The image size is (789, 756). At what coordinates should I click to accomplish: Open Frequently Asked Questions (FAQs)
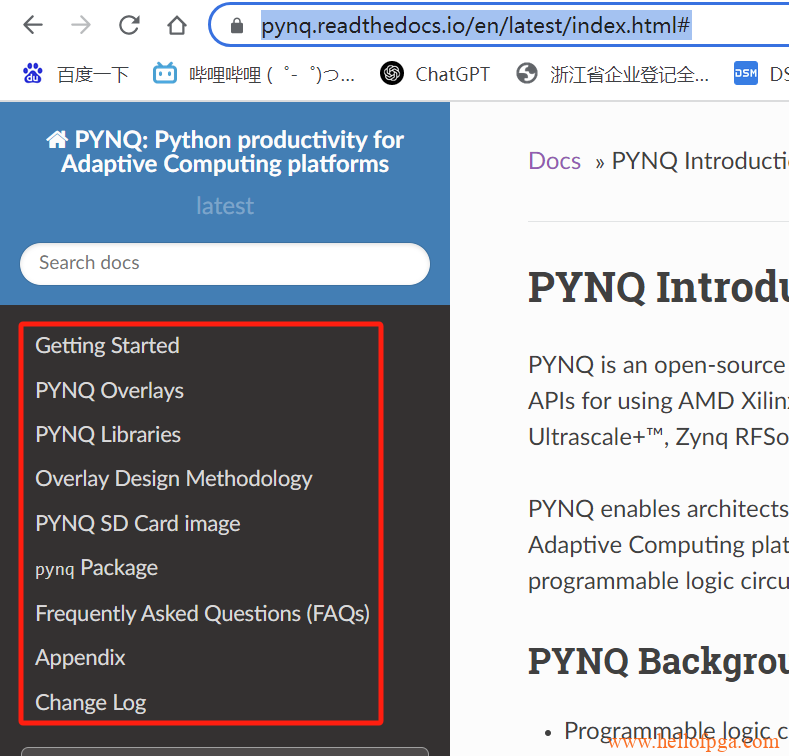point(202,614)
